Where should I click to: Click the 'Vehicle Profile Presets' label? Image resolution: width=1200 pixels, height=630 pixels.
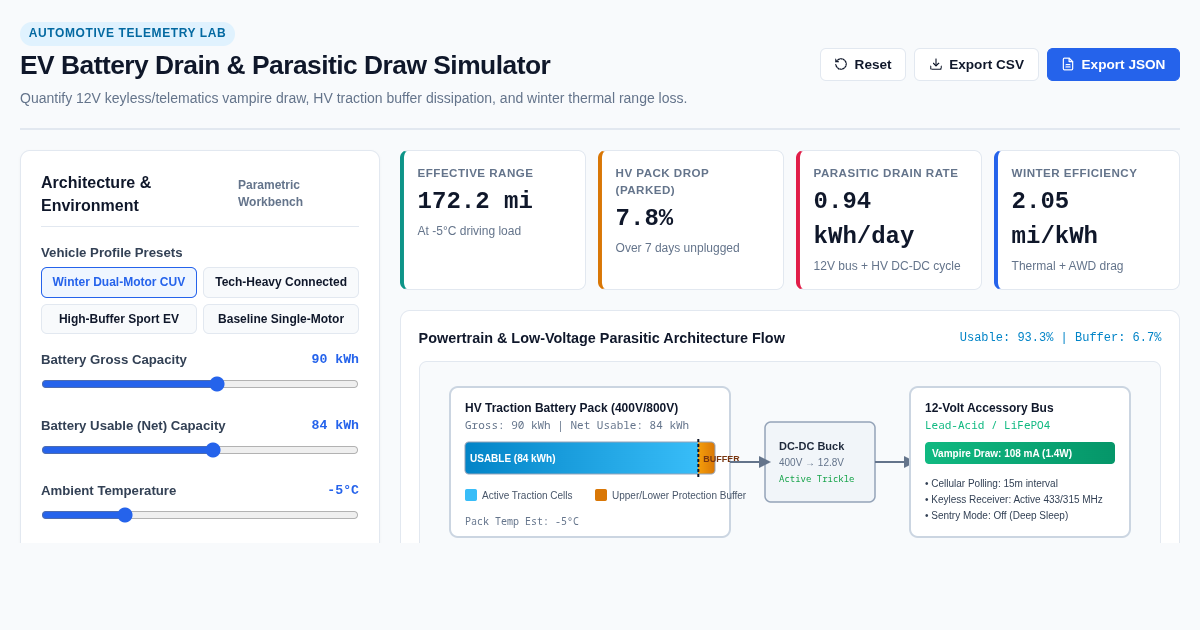(x=112, y=253)
